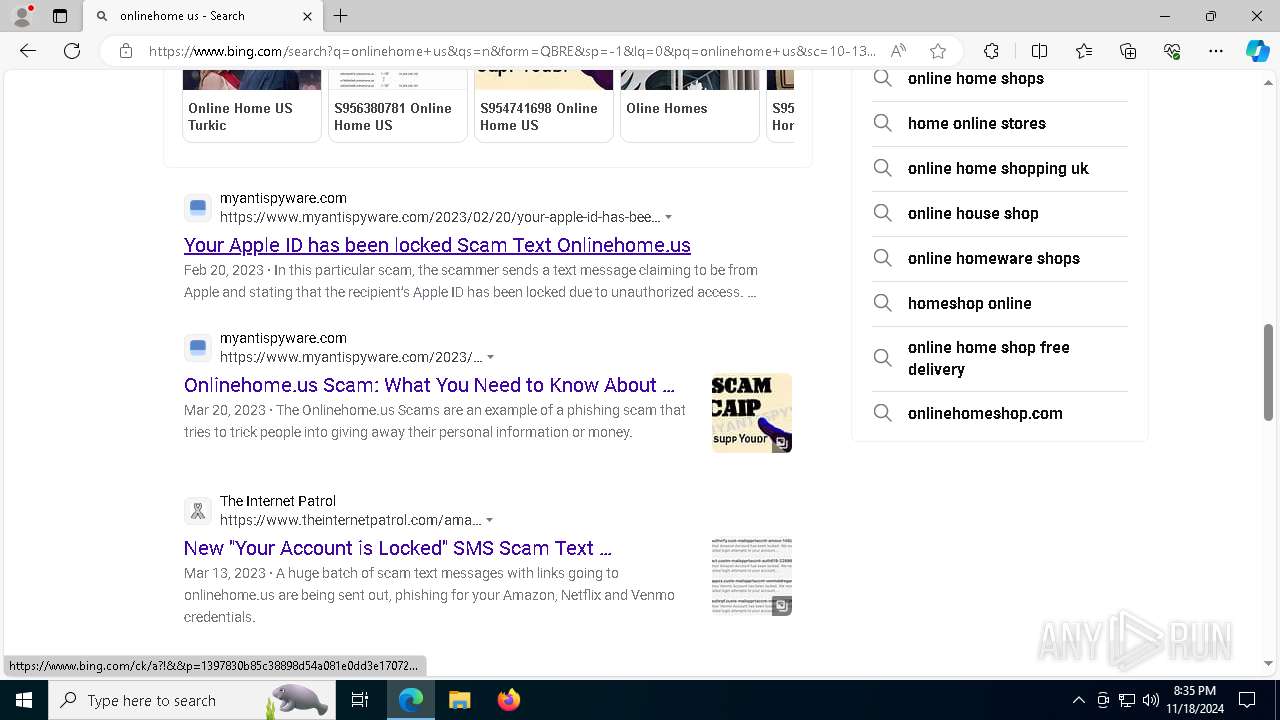1280x720 pixels.
Task: Open the Favorites list icon
Action: (x=1084, y=51)
